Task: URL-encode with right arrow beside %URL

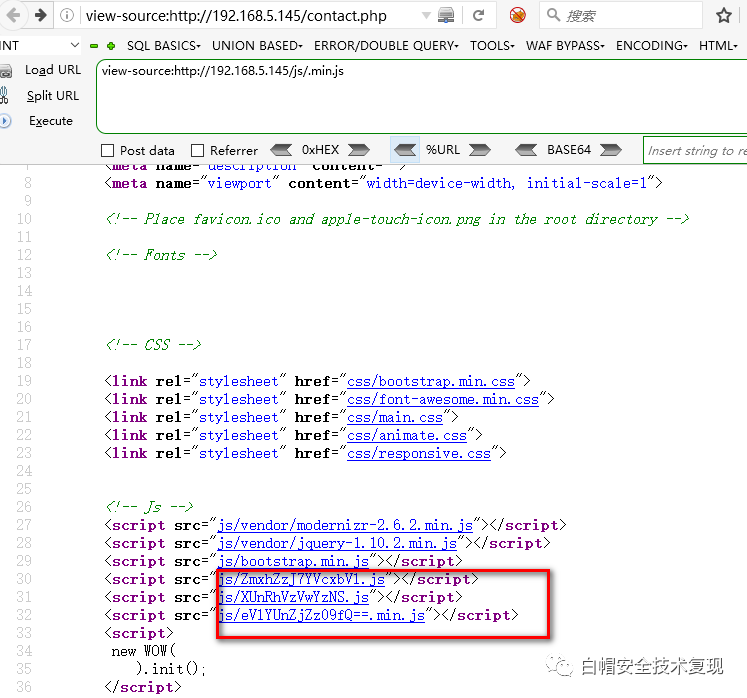Action: [x=480, y=150]
